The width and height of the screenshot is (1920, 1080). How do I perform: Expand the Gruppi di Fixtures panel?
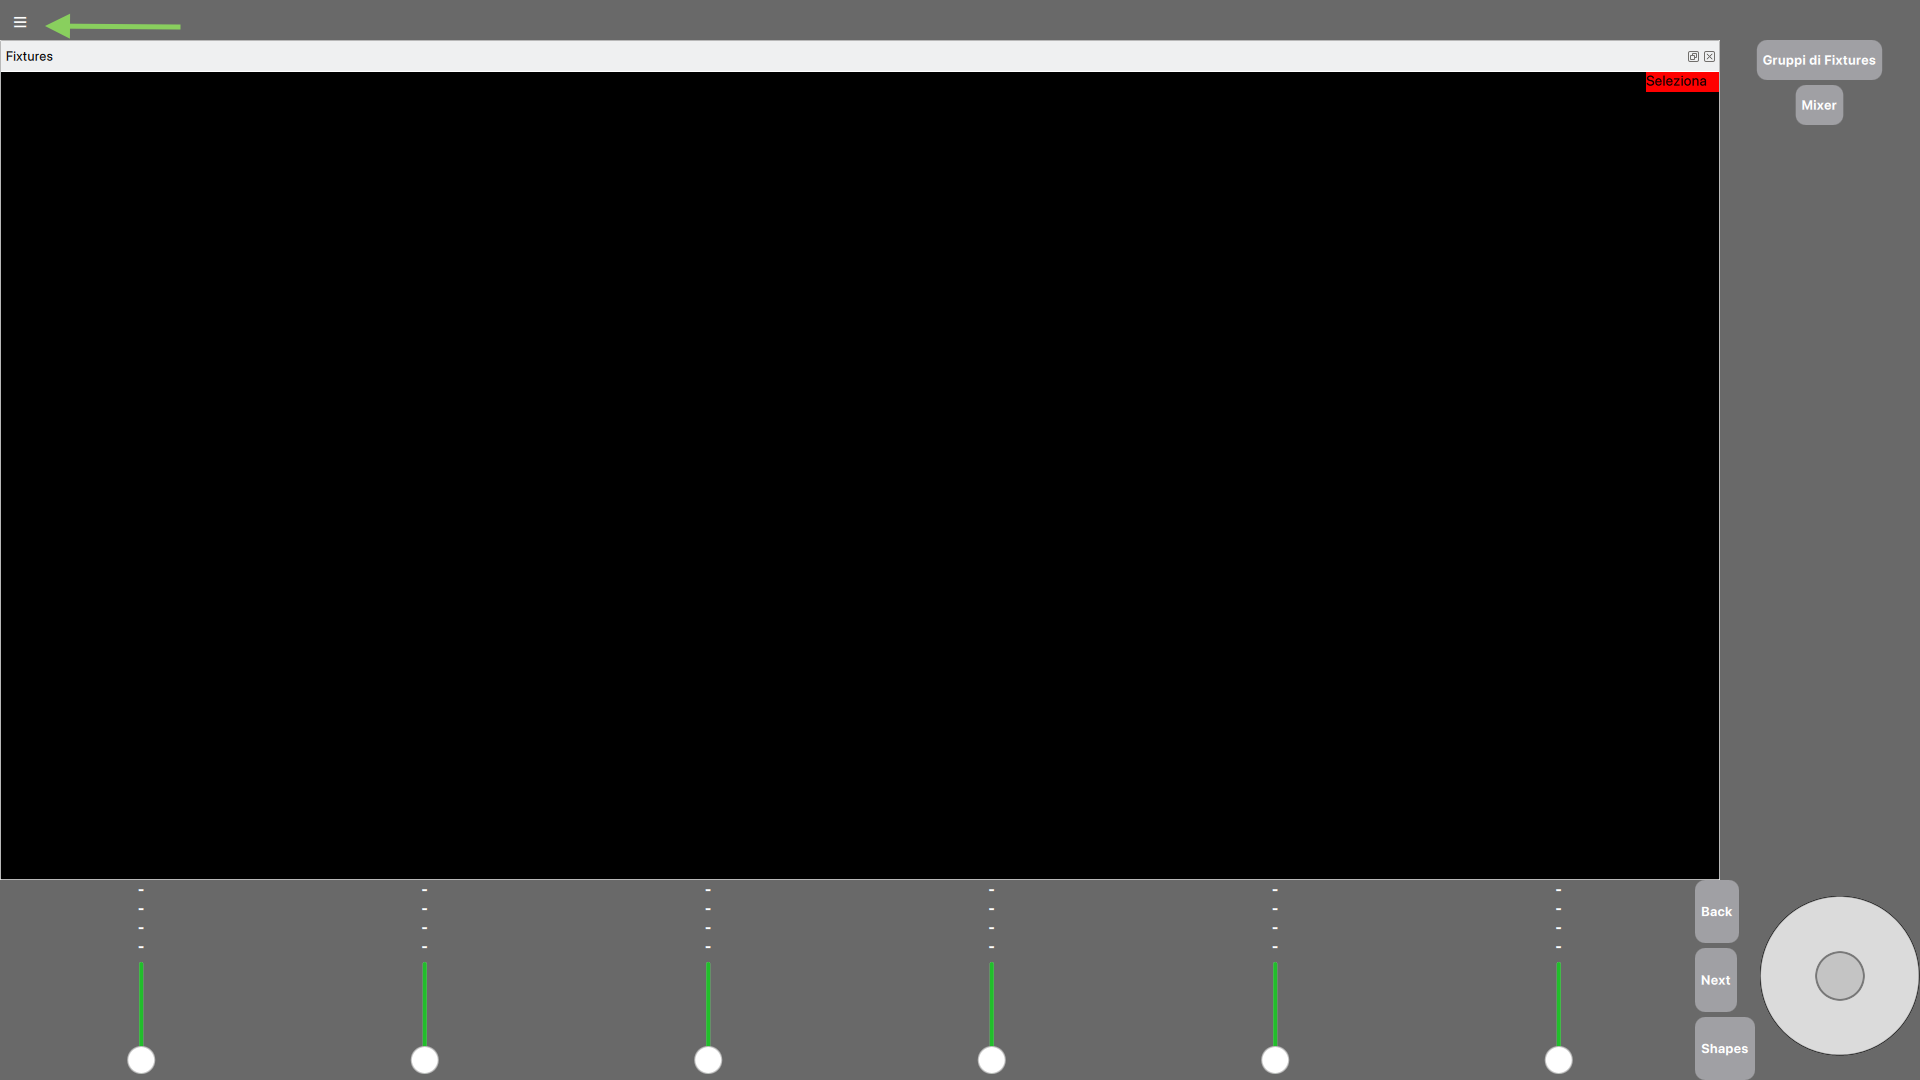click(x=1820, y=59)
